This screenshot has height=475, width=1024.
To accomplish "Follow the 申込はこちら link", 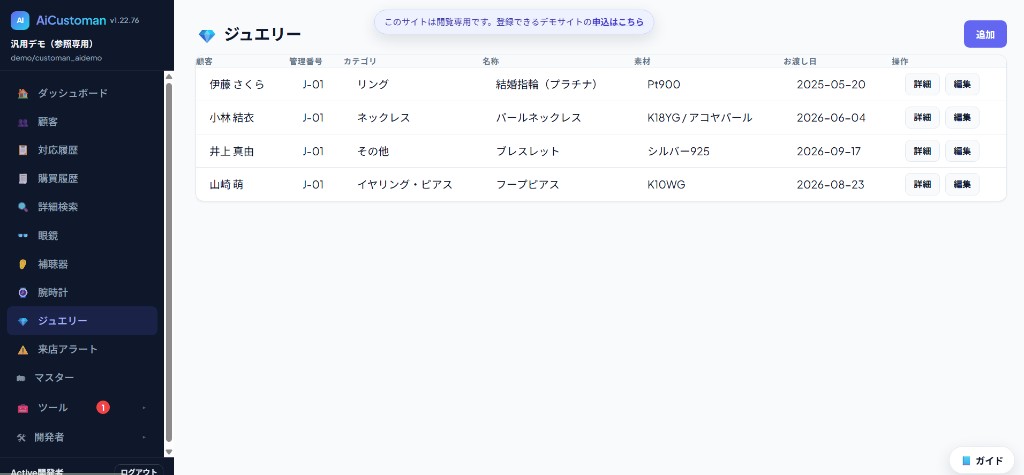I will (x=618, y=22).
